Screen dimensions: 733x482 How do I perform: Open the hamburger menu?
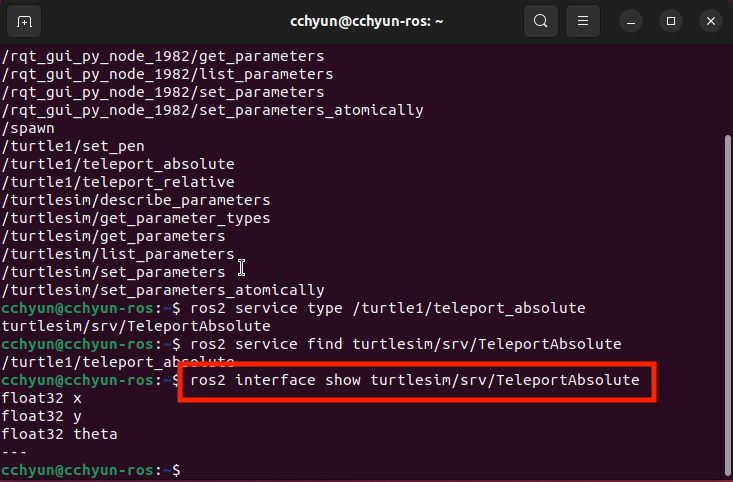pyautogui.click(x=582, y=21)
